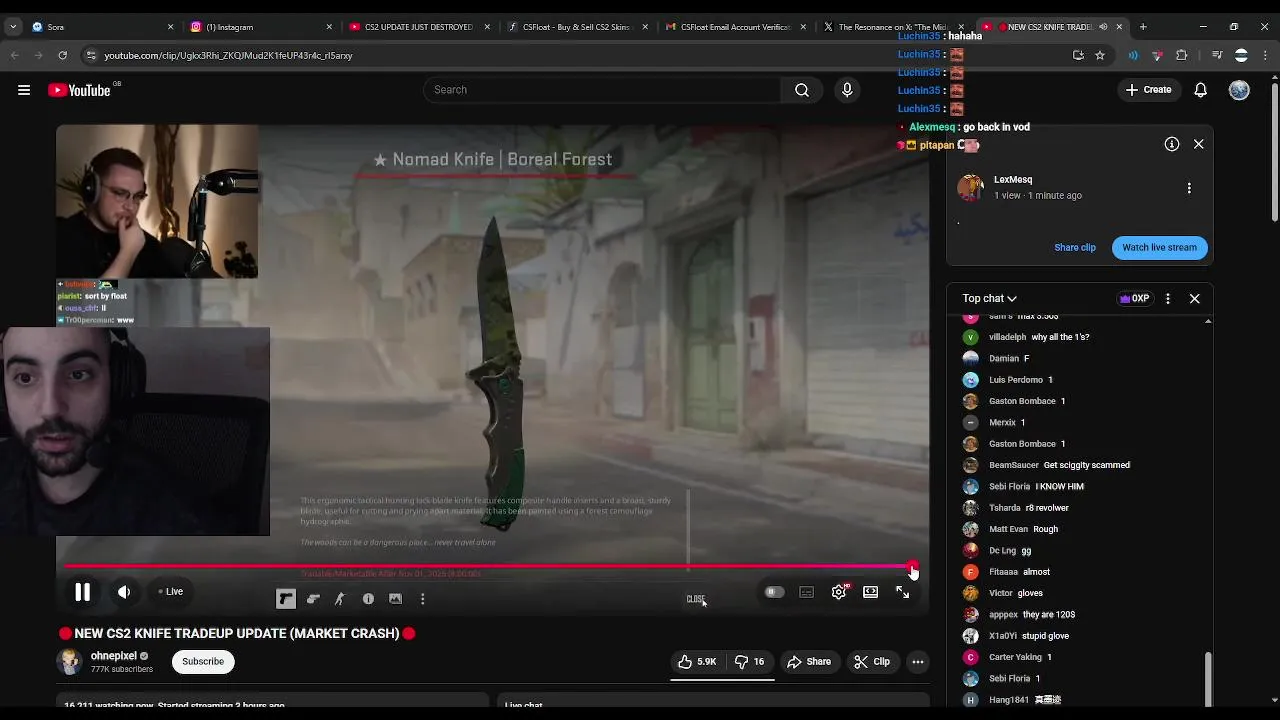The height and width of the screenshot is (720, 1280).
Task: Open LexMesq clip three-dot menu
Action: (x=1189, y=188)
